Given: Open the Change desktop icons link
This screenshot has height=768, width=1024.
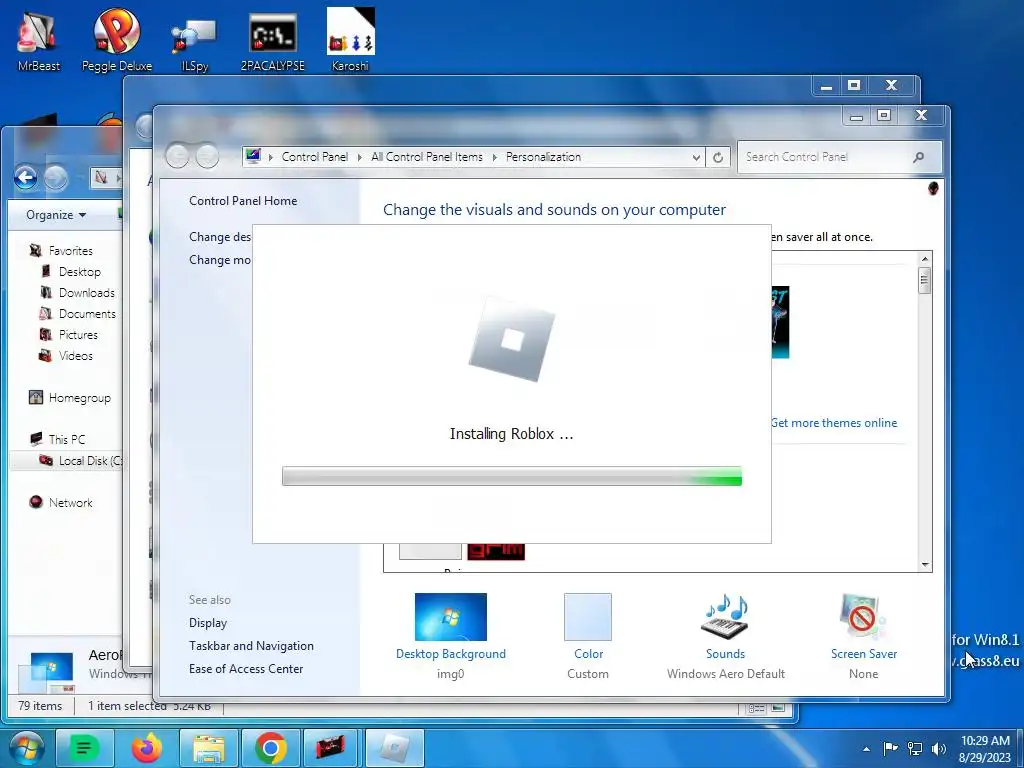Looking at the screenshot, I should [x=220, y=237].
